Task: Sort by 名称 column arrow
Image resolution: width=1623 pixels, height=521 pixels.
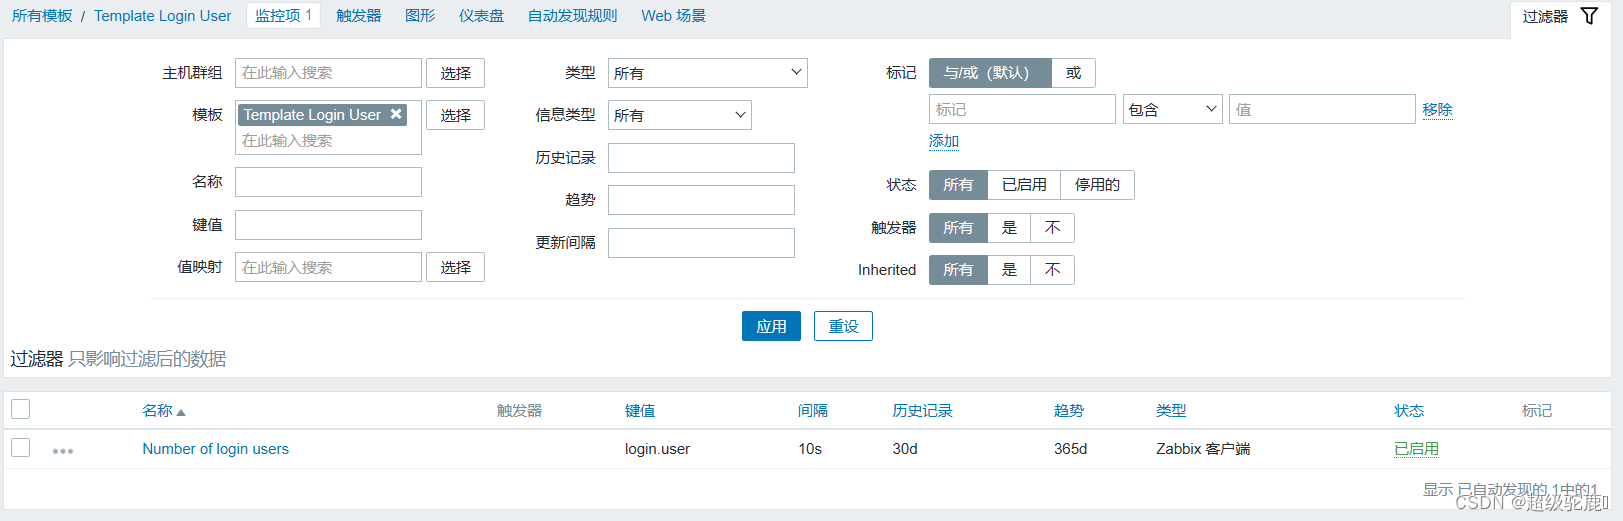Action: click(x=181, y=412)
